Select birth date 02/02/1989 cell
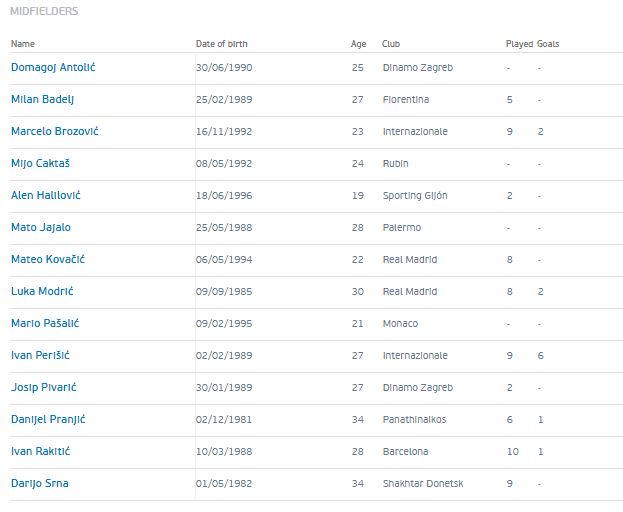Screen dimensions: 623x512 (x=224, y=356)
